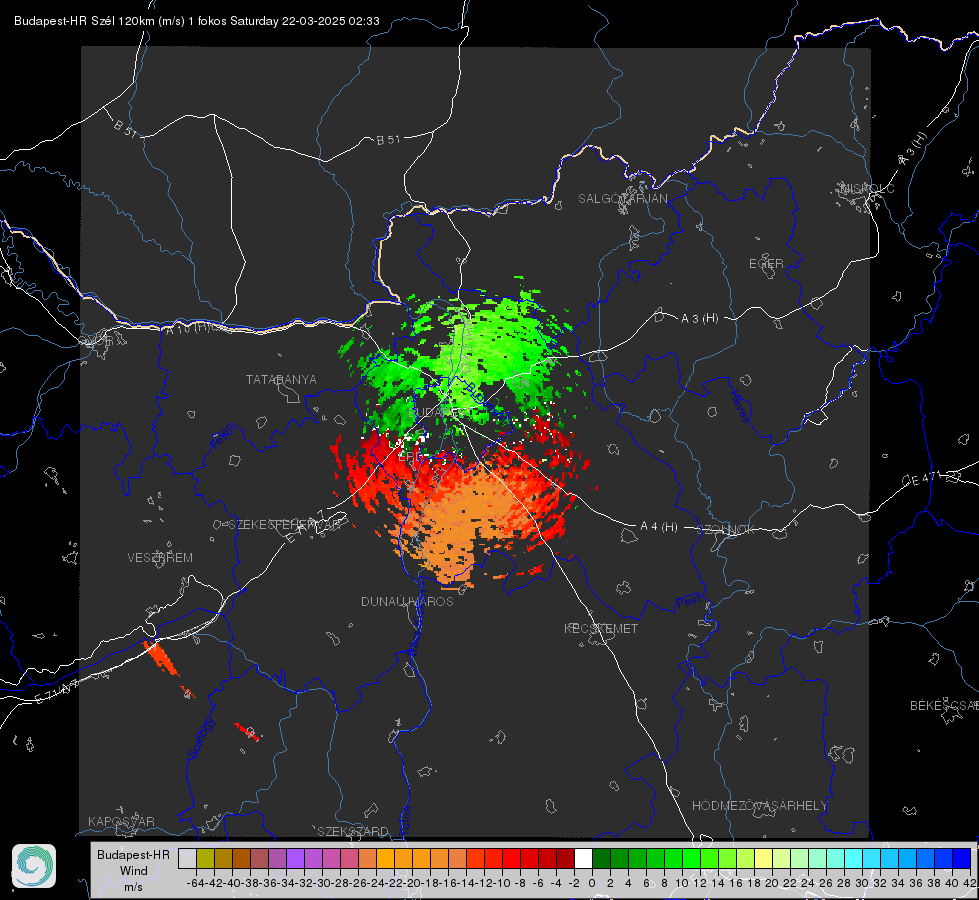Image resolution: width=979 pixels, height=900 pixels.
Task: Click the purple swatch between -34 and -32
Action: 295,858
